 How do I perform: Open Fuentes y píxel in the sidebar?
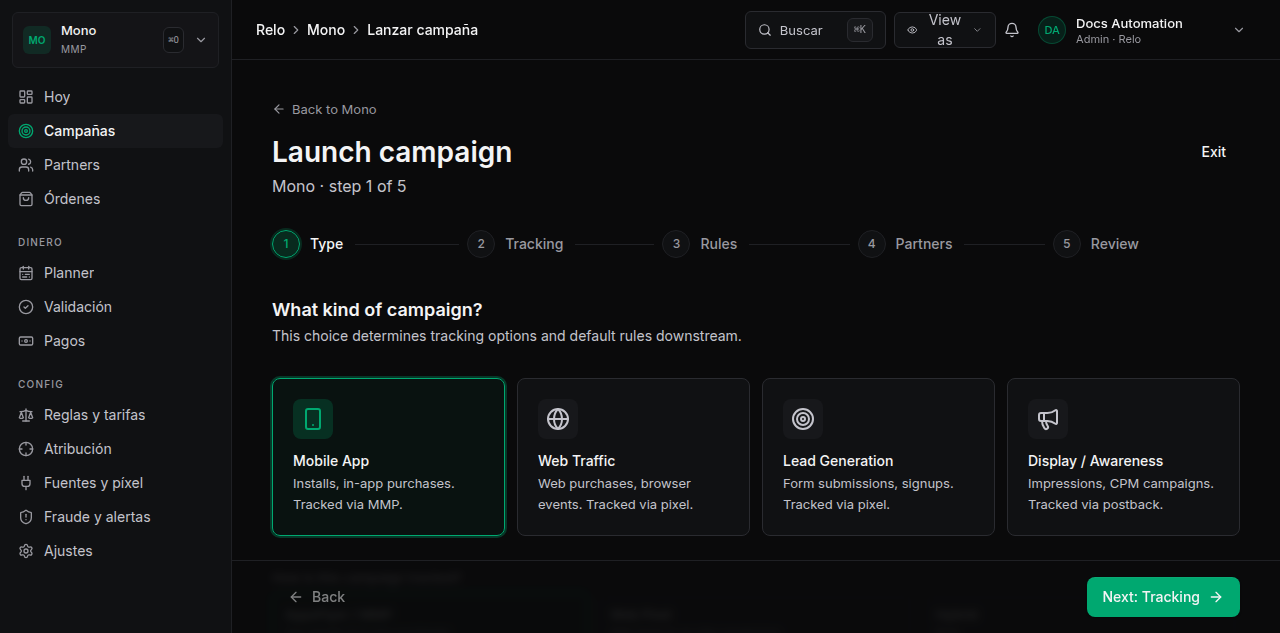click(115, 483)
